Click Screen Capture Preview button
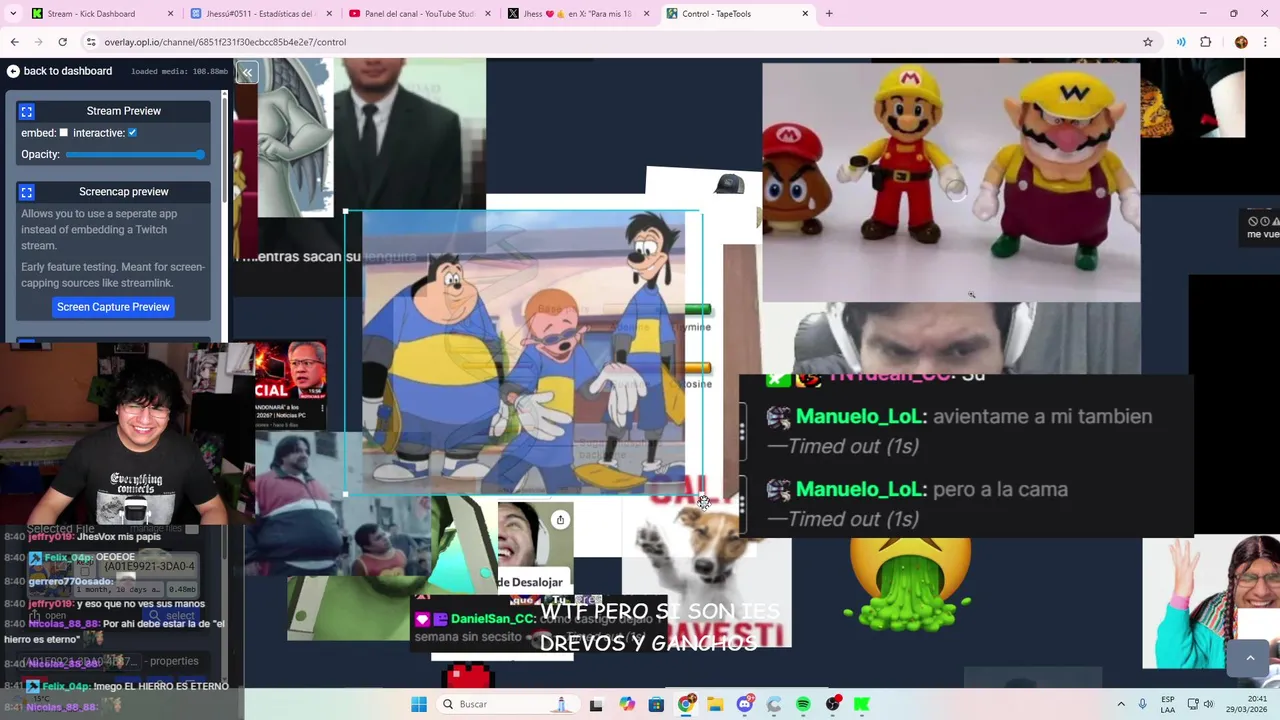The image size is (1280, 720). pyautogui.click(x=113, y=307)
